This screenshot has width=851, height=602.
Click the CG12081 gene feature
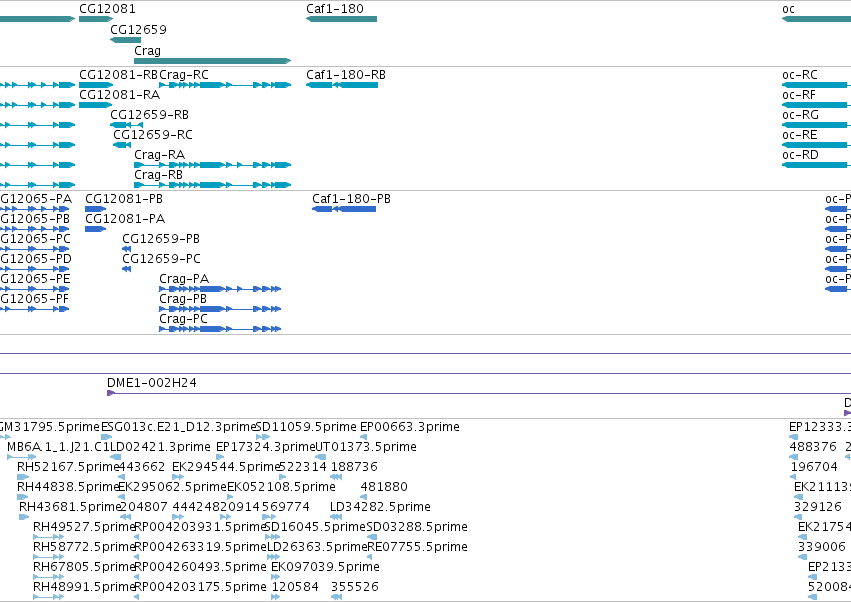coord(96,19)
